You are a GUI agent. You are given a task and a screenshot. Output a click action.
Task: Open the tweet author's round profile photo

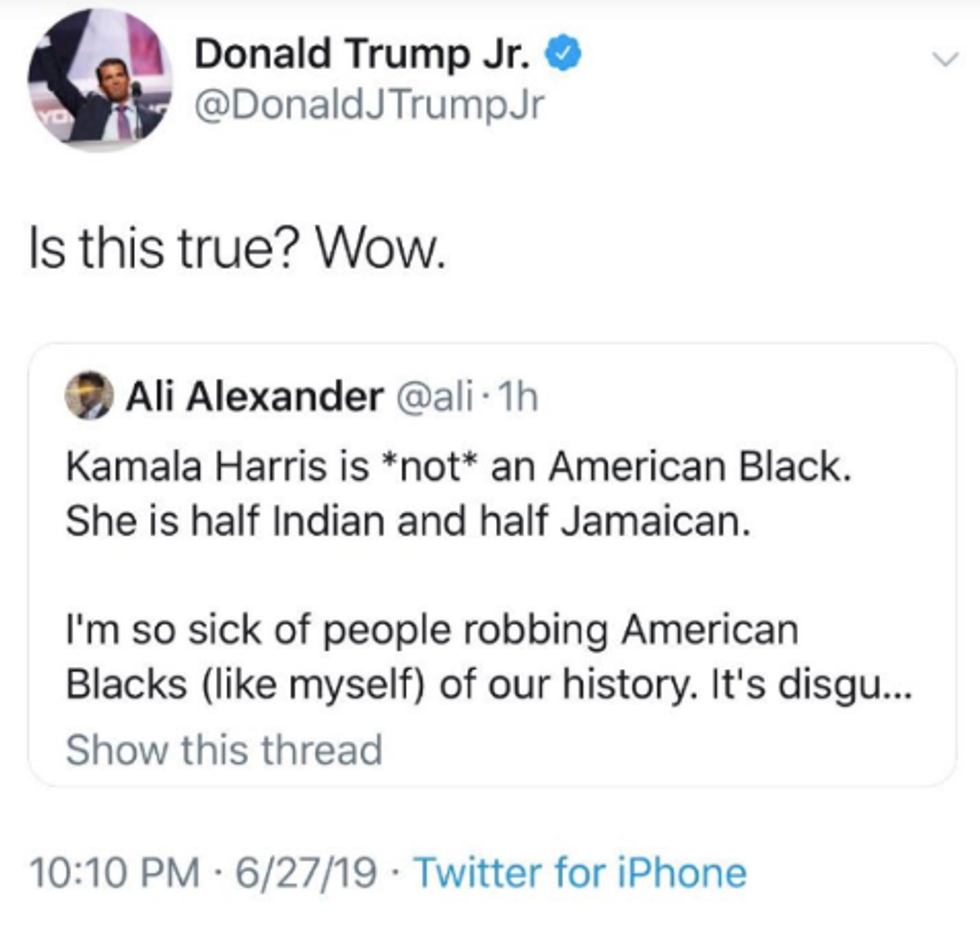coord(100,82)
